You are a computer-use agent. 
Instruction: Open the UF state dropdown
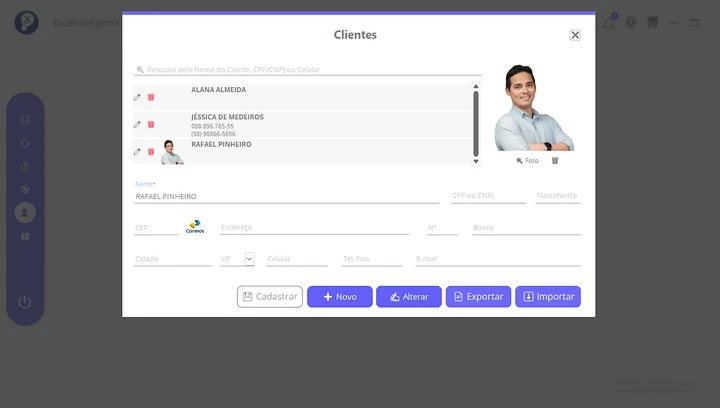point(249,259)
